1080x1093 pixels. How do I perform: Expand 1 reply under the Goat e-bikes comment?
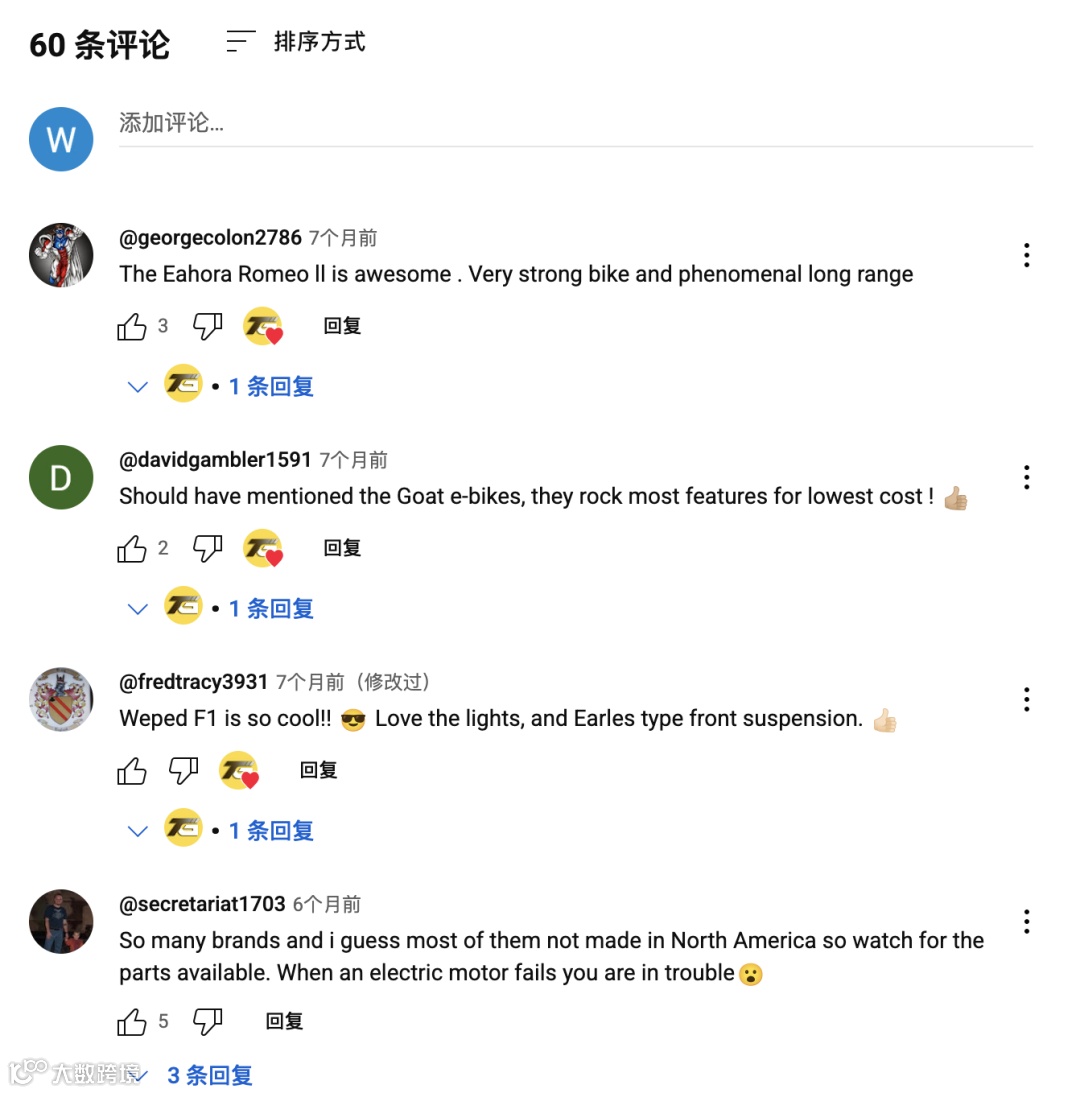pos(220,608)
